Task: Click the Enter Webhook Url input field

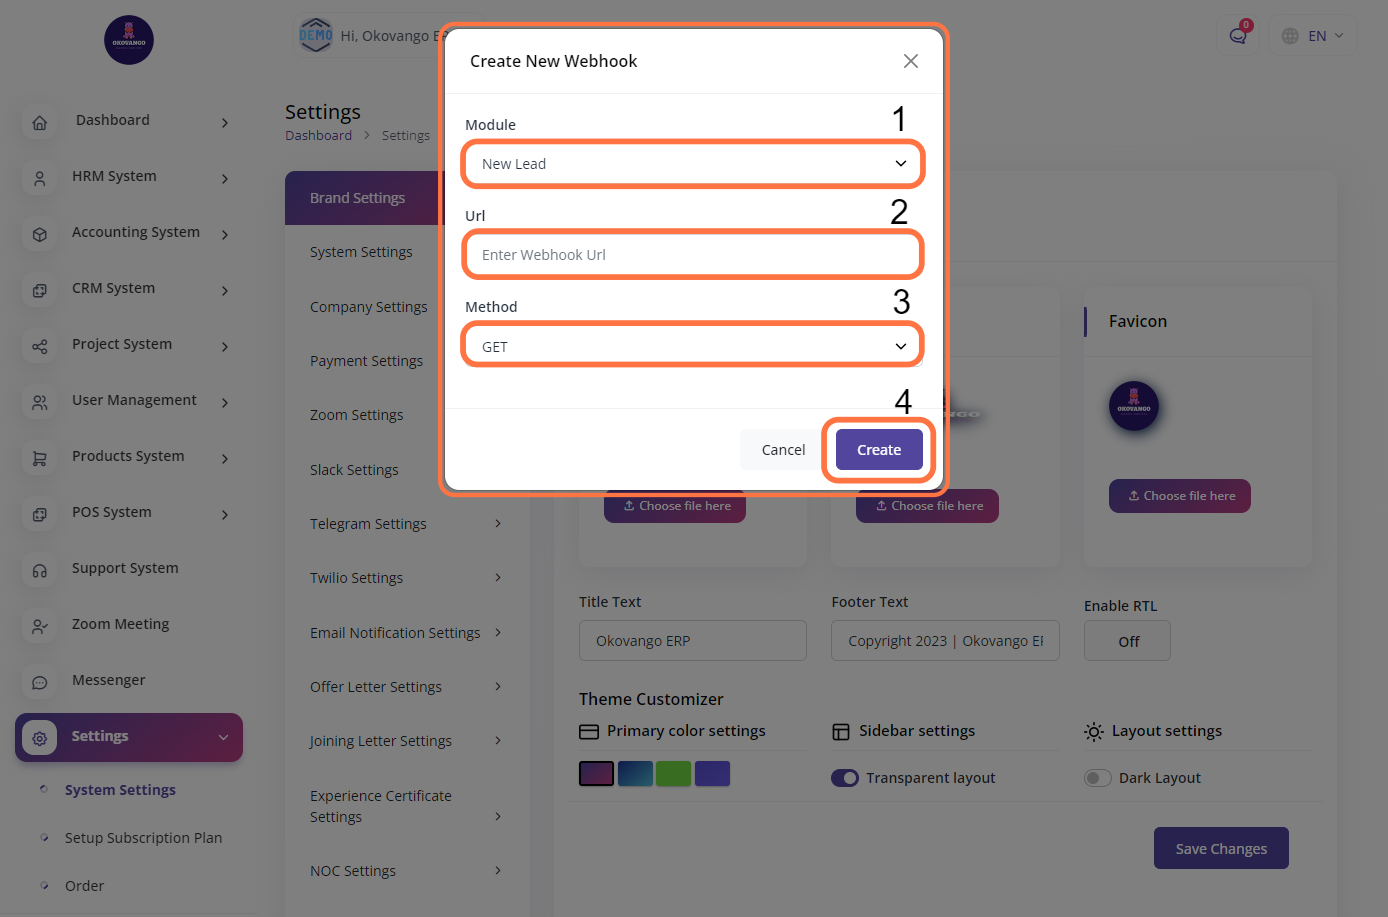Action: pyautogui.click(x=692, y=255)
